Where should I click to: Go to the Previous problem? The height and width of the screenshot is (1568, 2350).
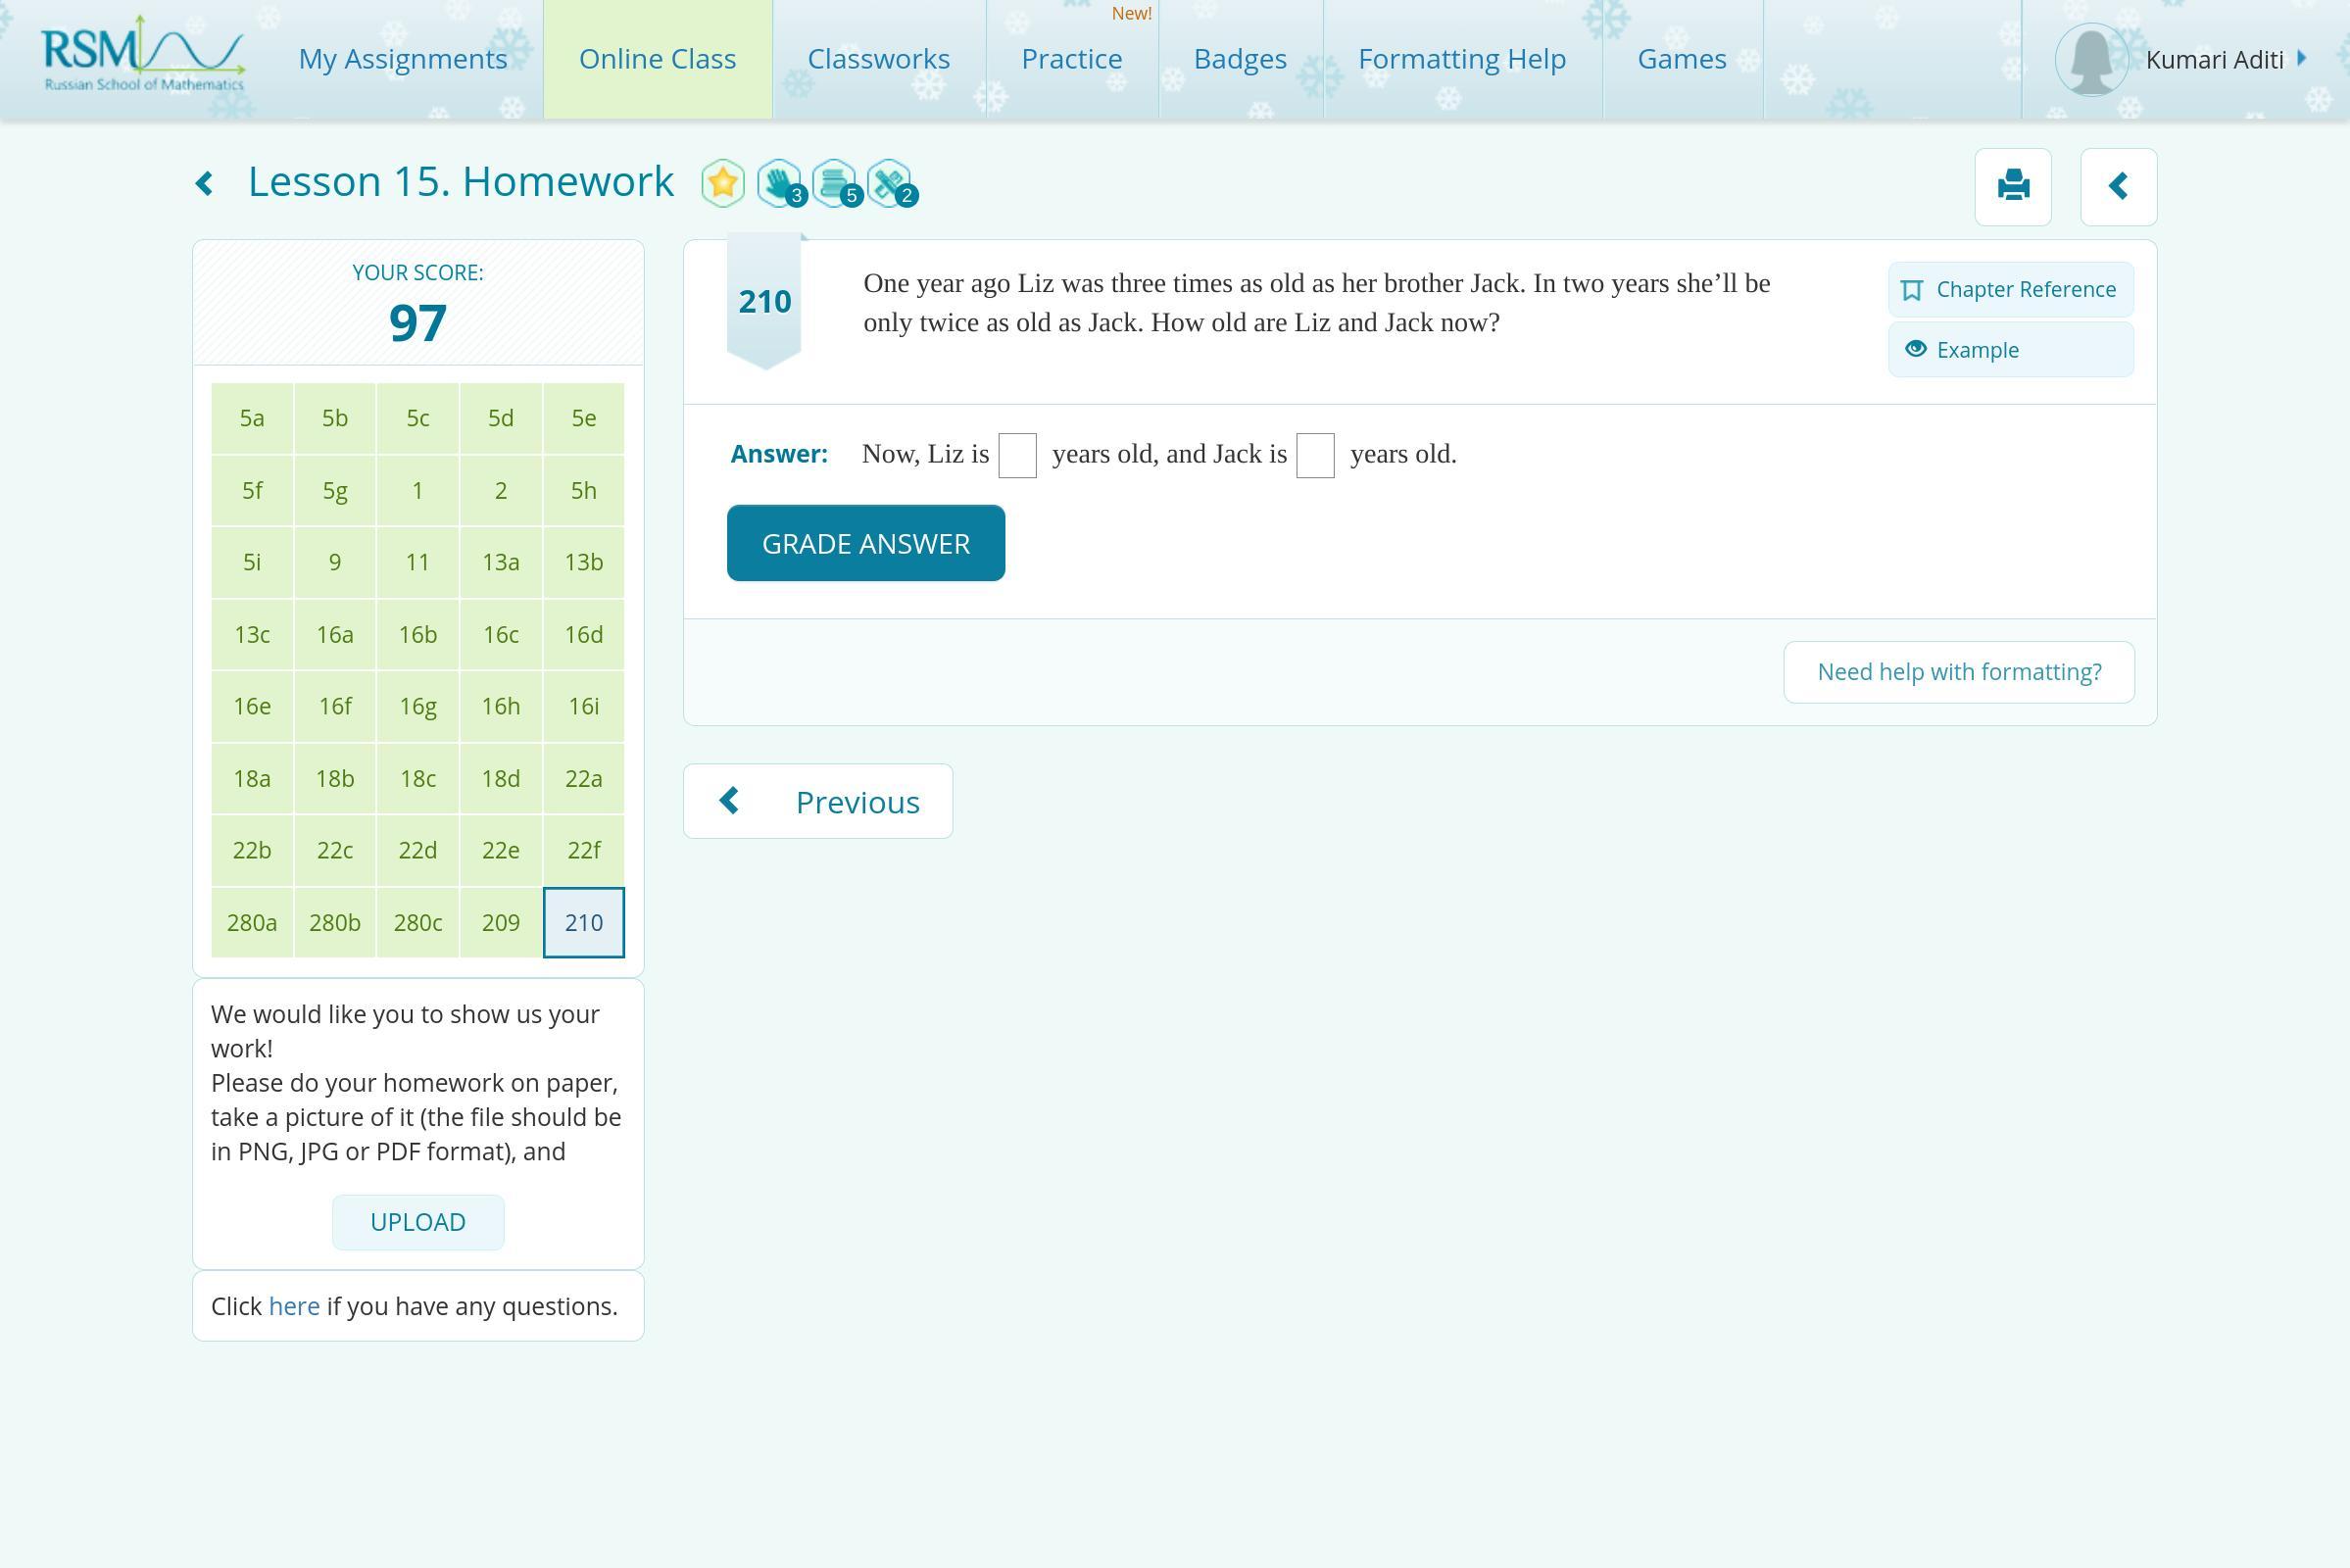(x=818, y=802)
